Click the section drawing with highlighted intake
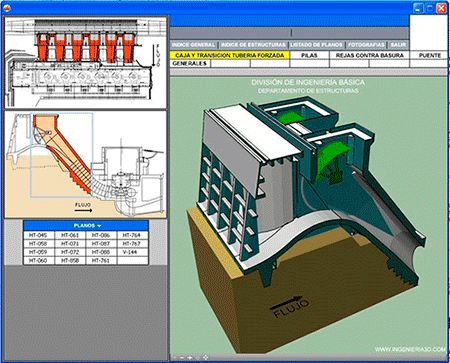Screen dimensions: 450x363 [85, 165]
